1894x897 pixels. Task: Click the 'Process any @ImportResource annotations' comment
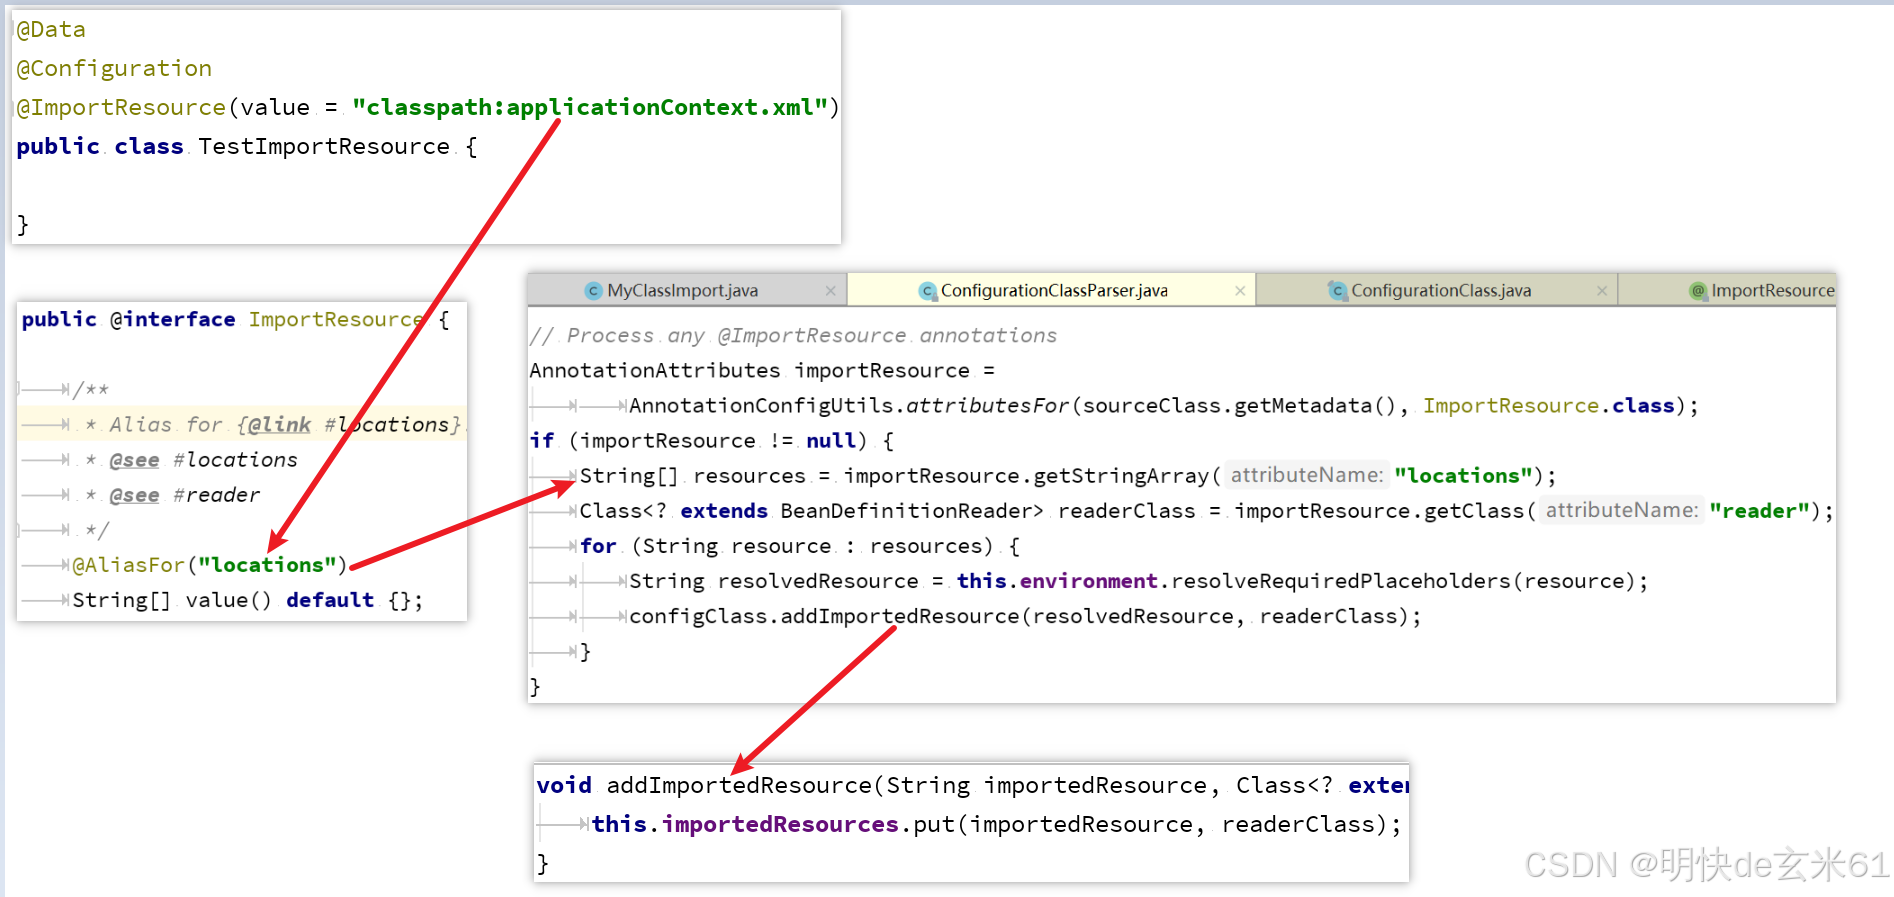793,335
